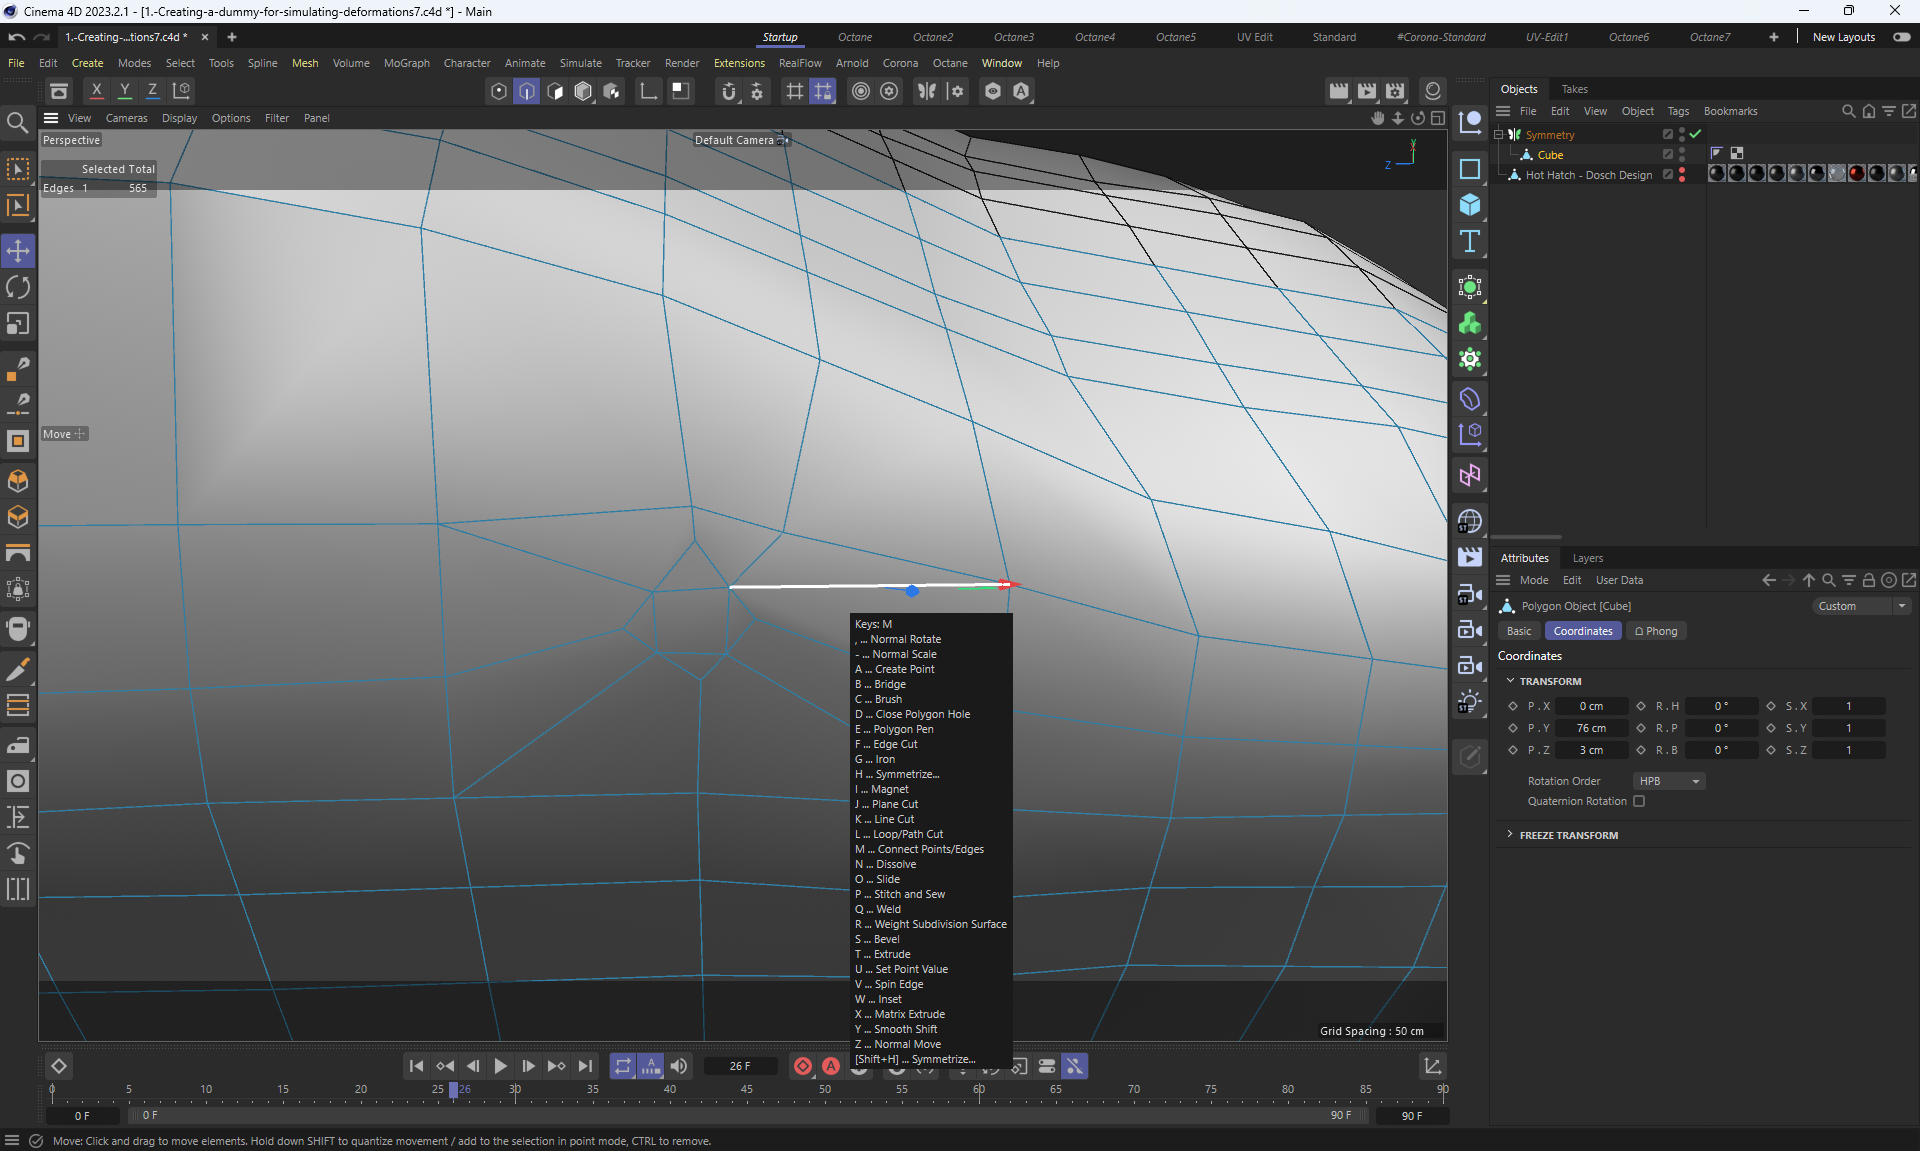Open the Takes tab
Viewport: 1920px width, 1151px height.
point(1574,89)
